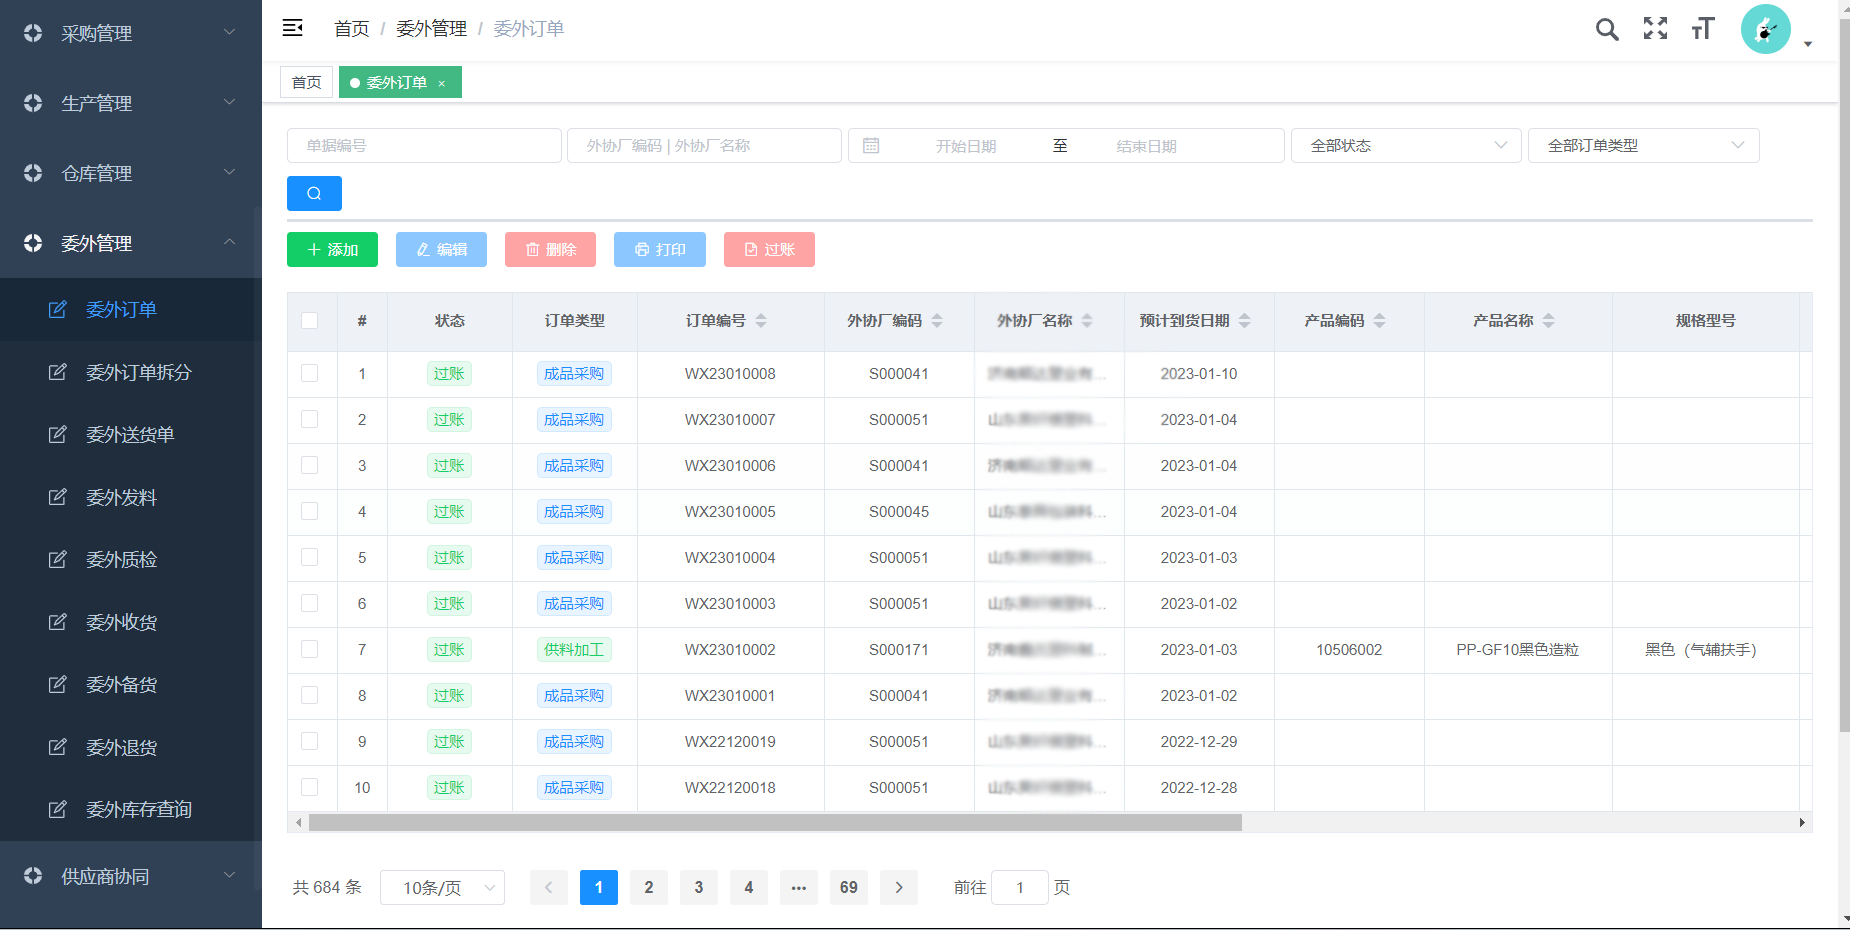Check the row for order WX23010008

pyautogui.click(x=310, y=373)
